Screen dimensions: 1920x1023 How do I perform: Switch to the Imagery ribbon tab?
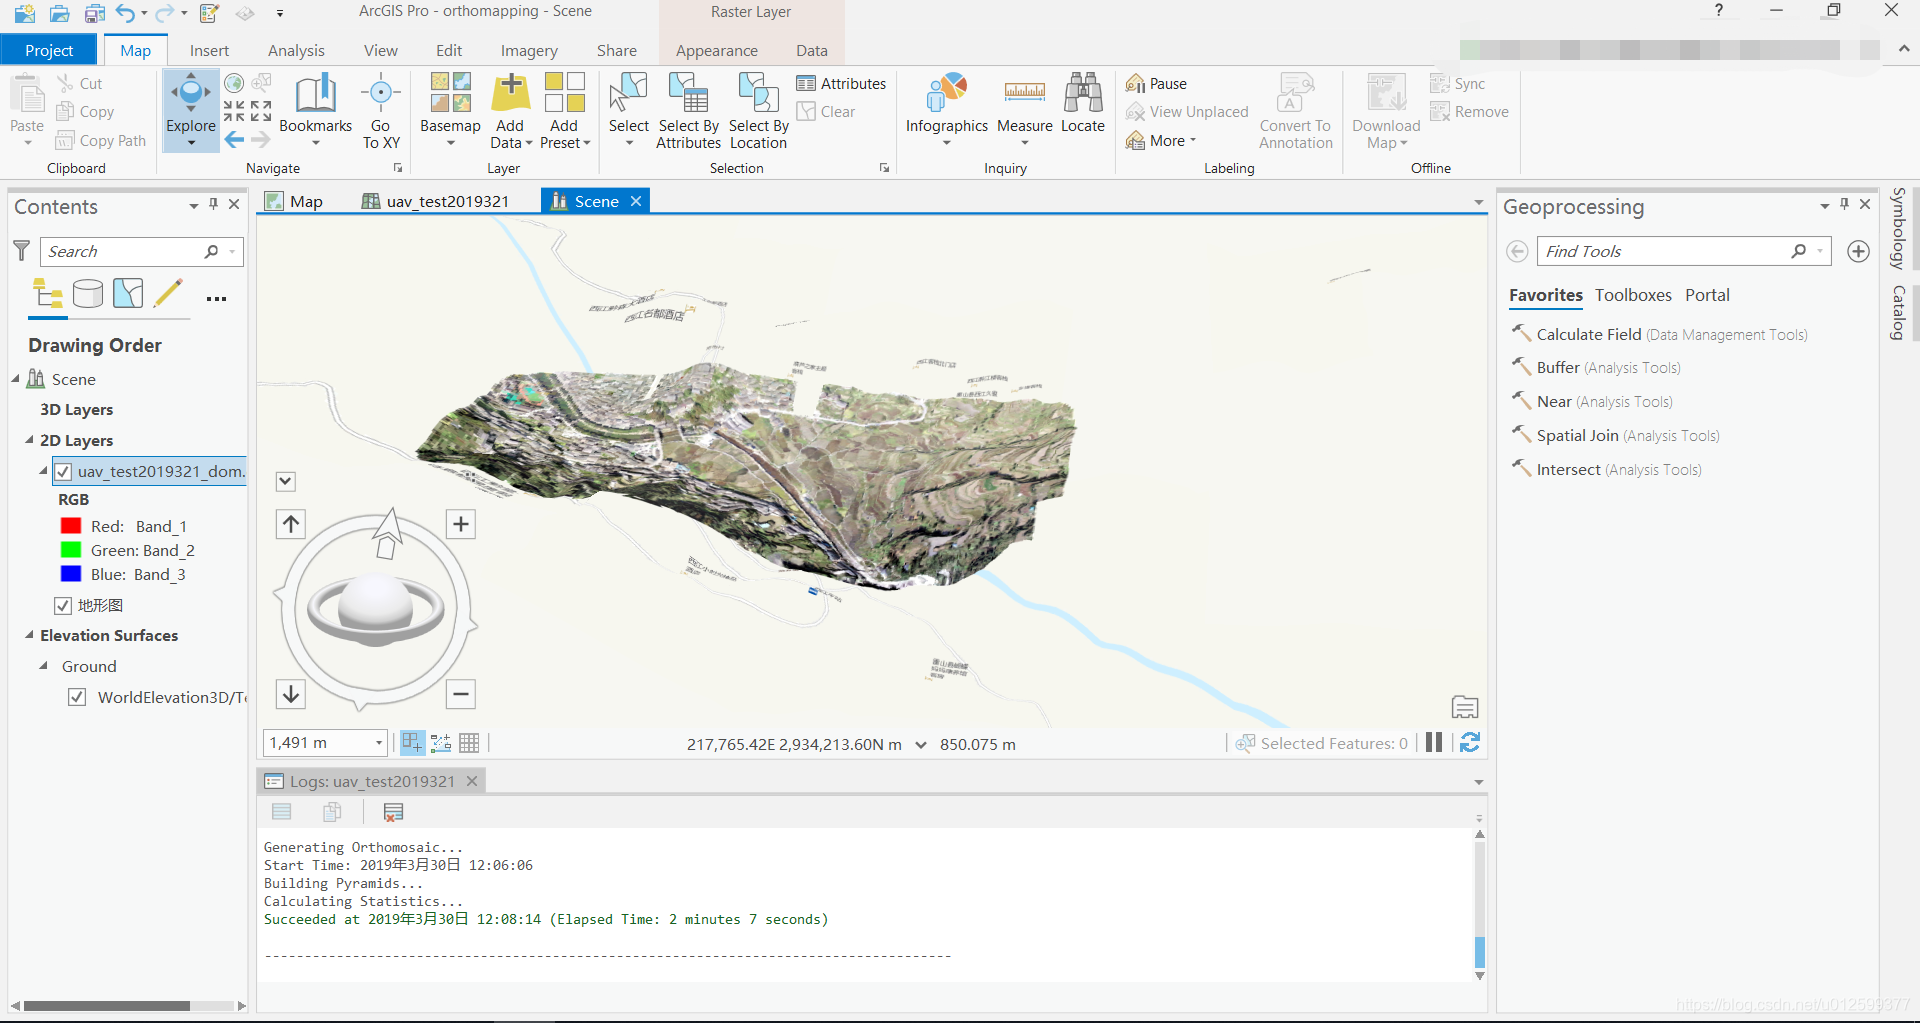[x=529, y=51]
